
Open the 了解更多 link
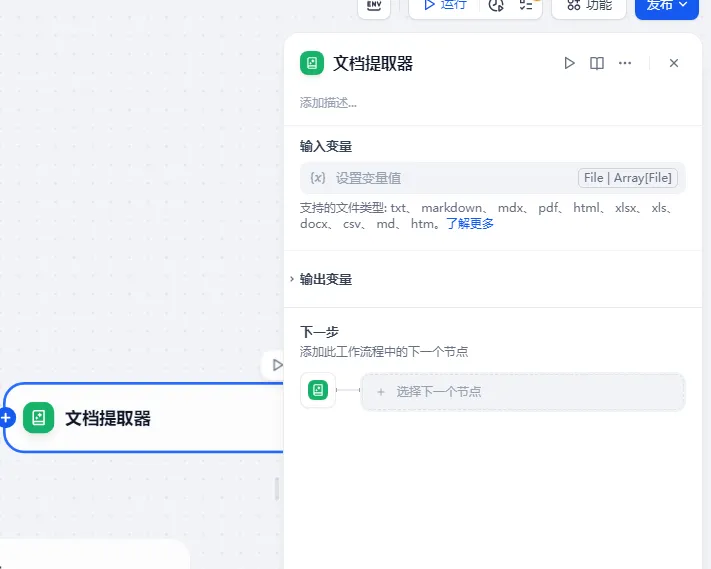(470, 224)
